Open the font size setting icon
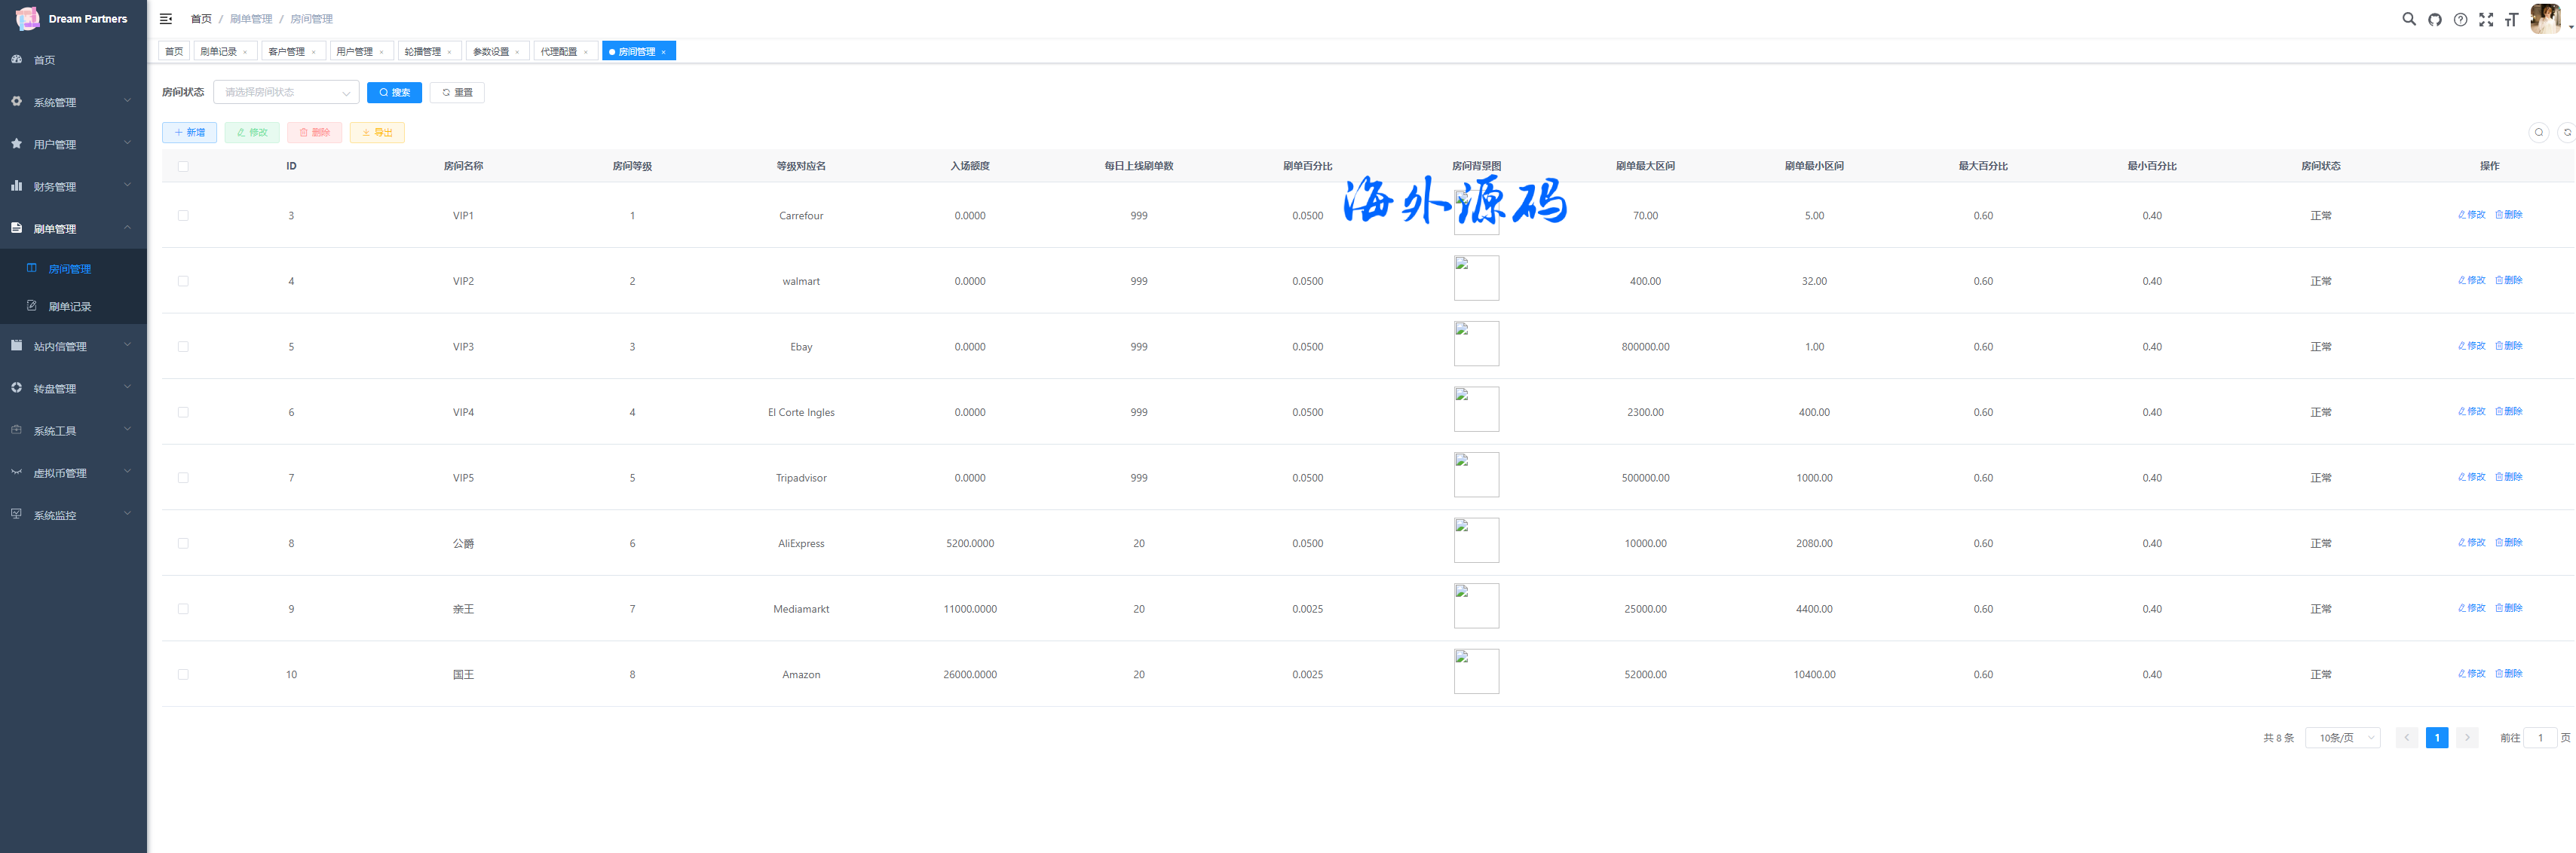 [x=2511, y=19]
